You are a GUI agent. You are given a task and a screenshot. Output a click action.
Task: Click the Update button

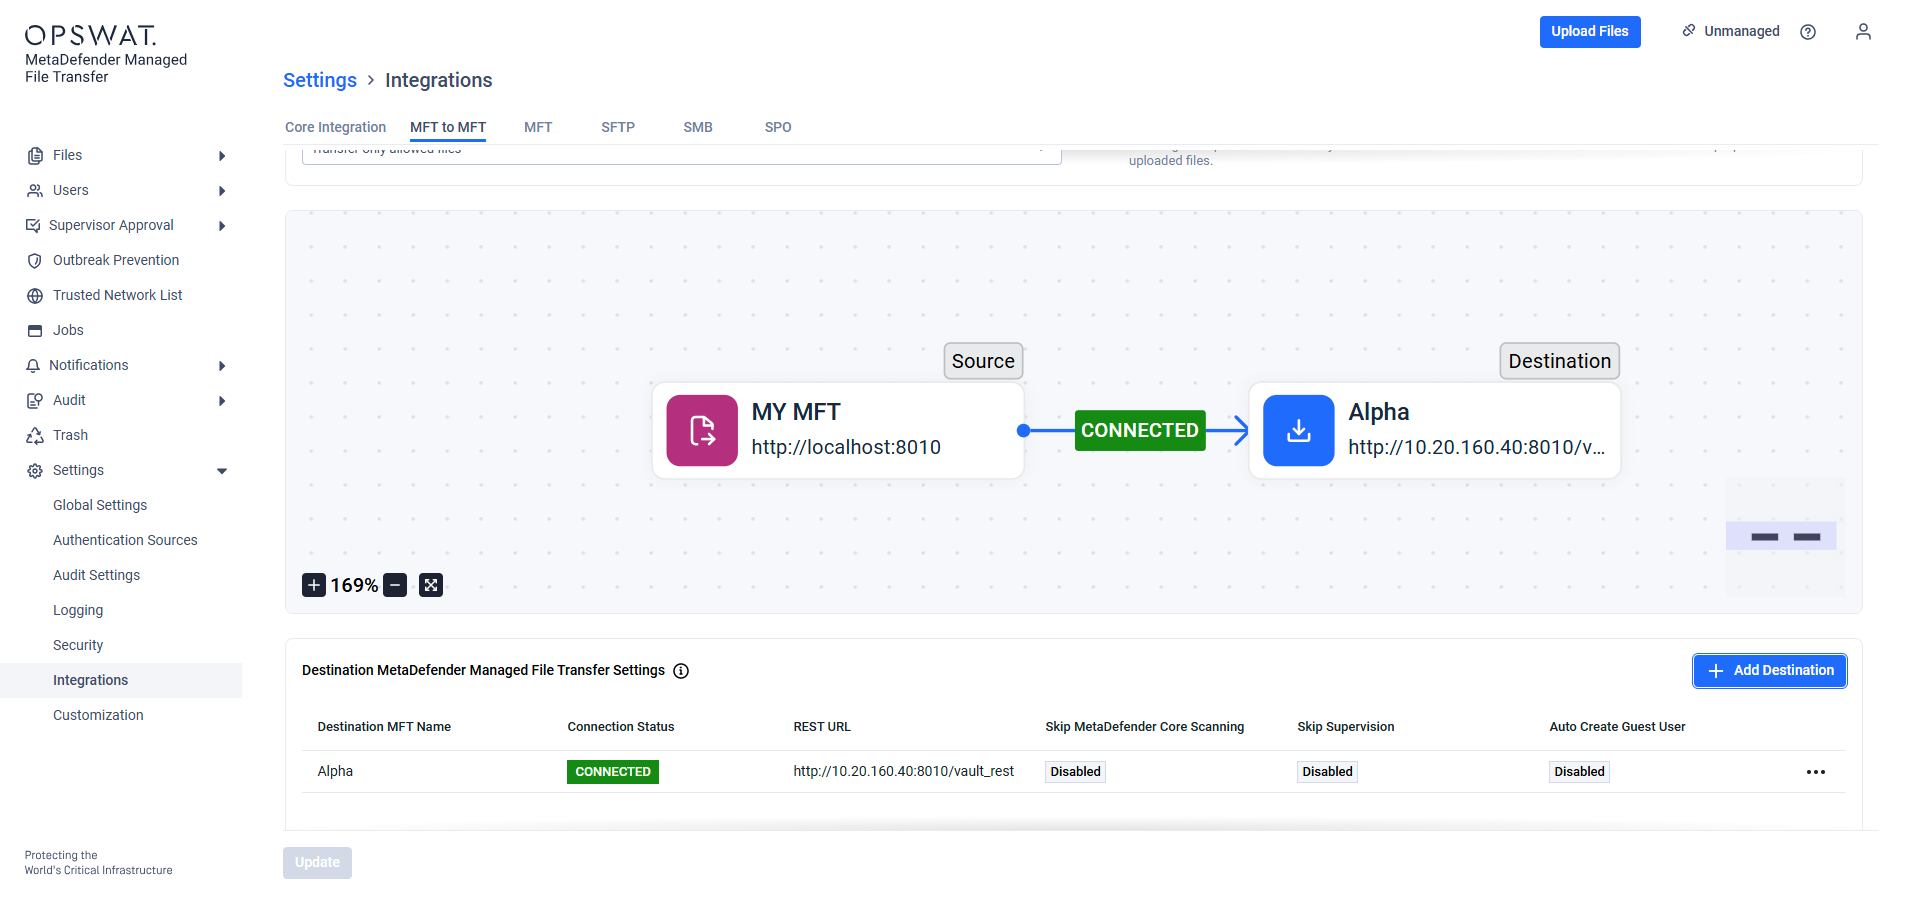(x=317, y=863)
